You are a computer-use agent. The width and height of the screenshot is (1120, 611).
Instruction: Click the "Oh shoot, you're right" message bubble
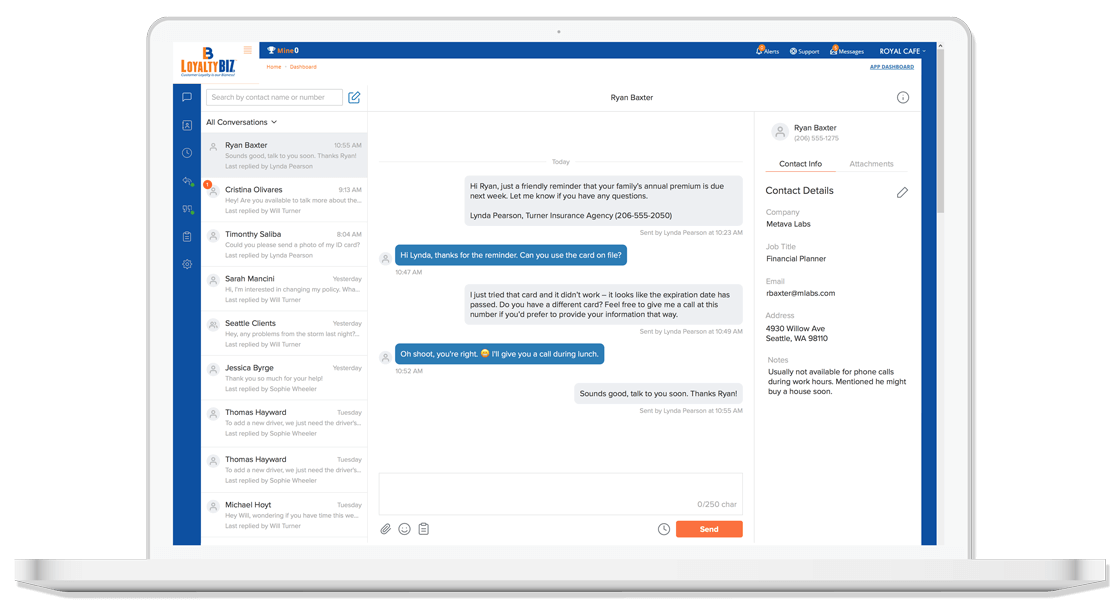499,354
